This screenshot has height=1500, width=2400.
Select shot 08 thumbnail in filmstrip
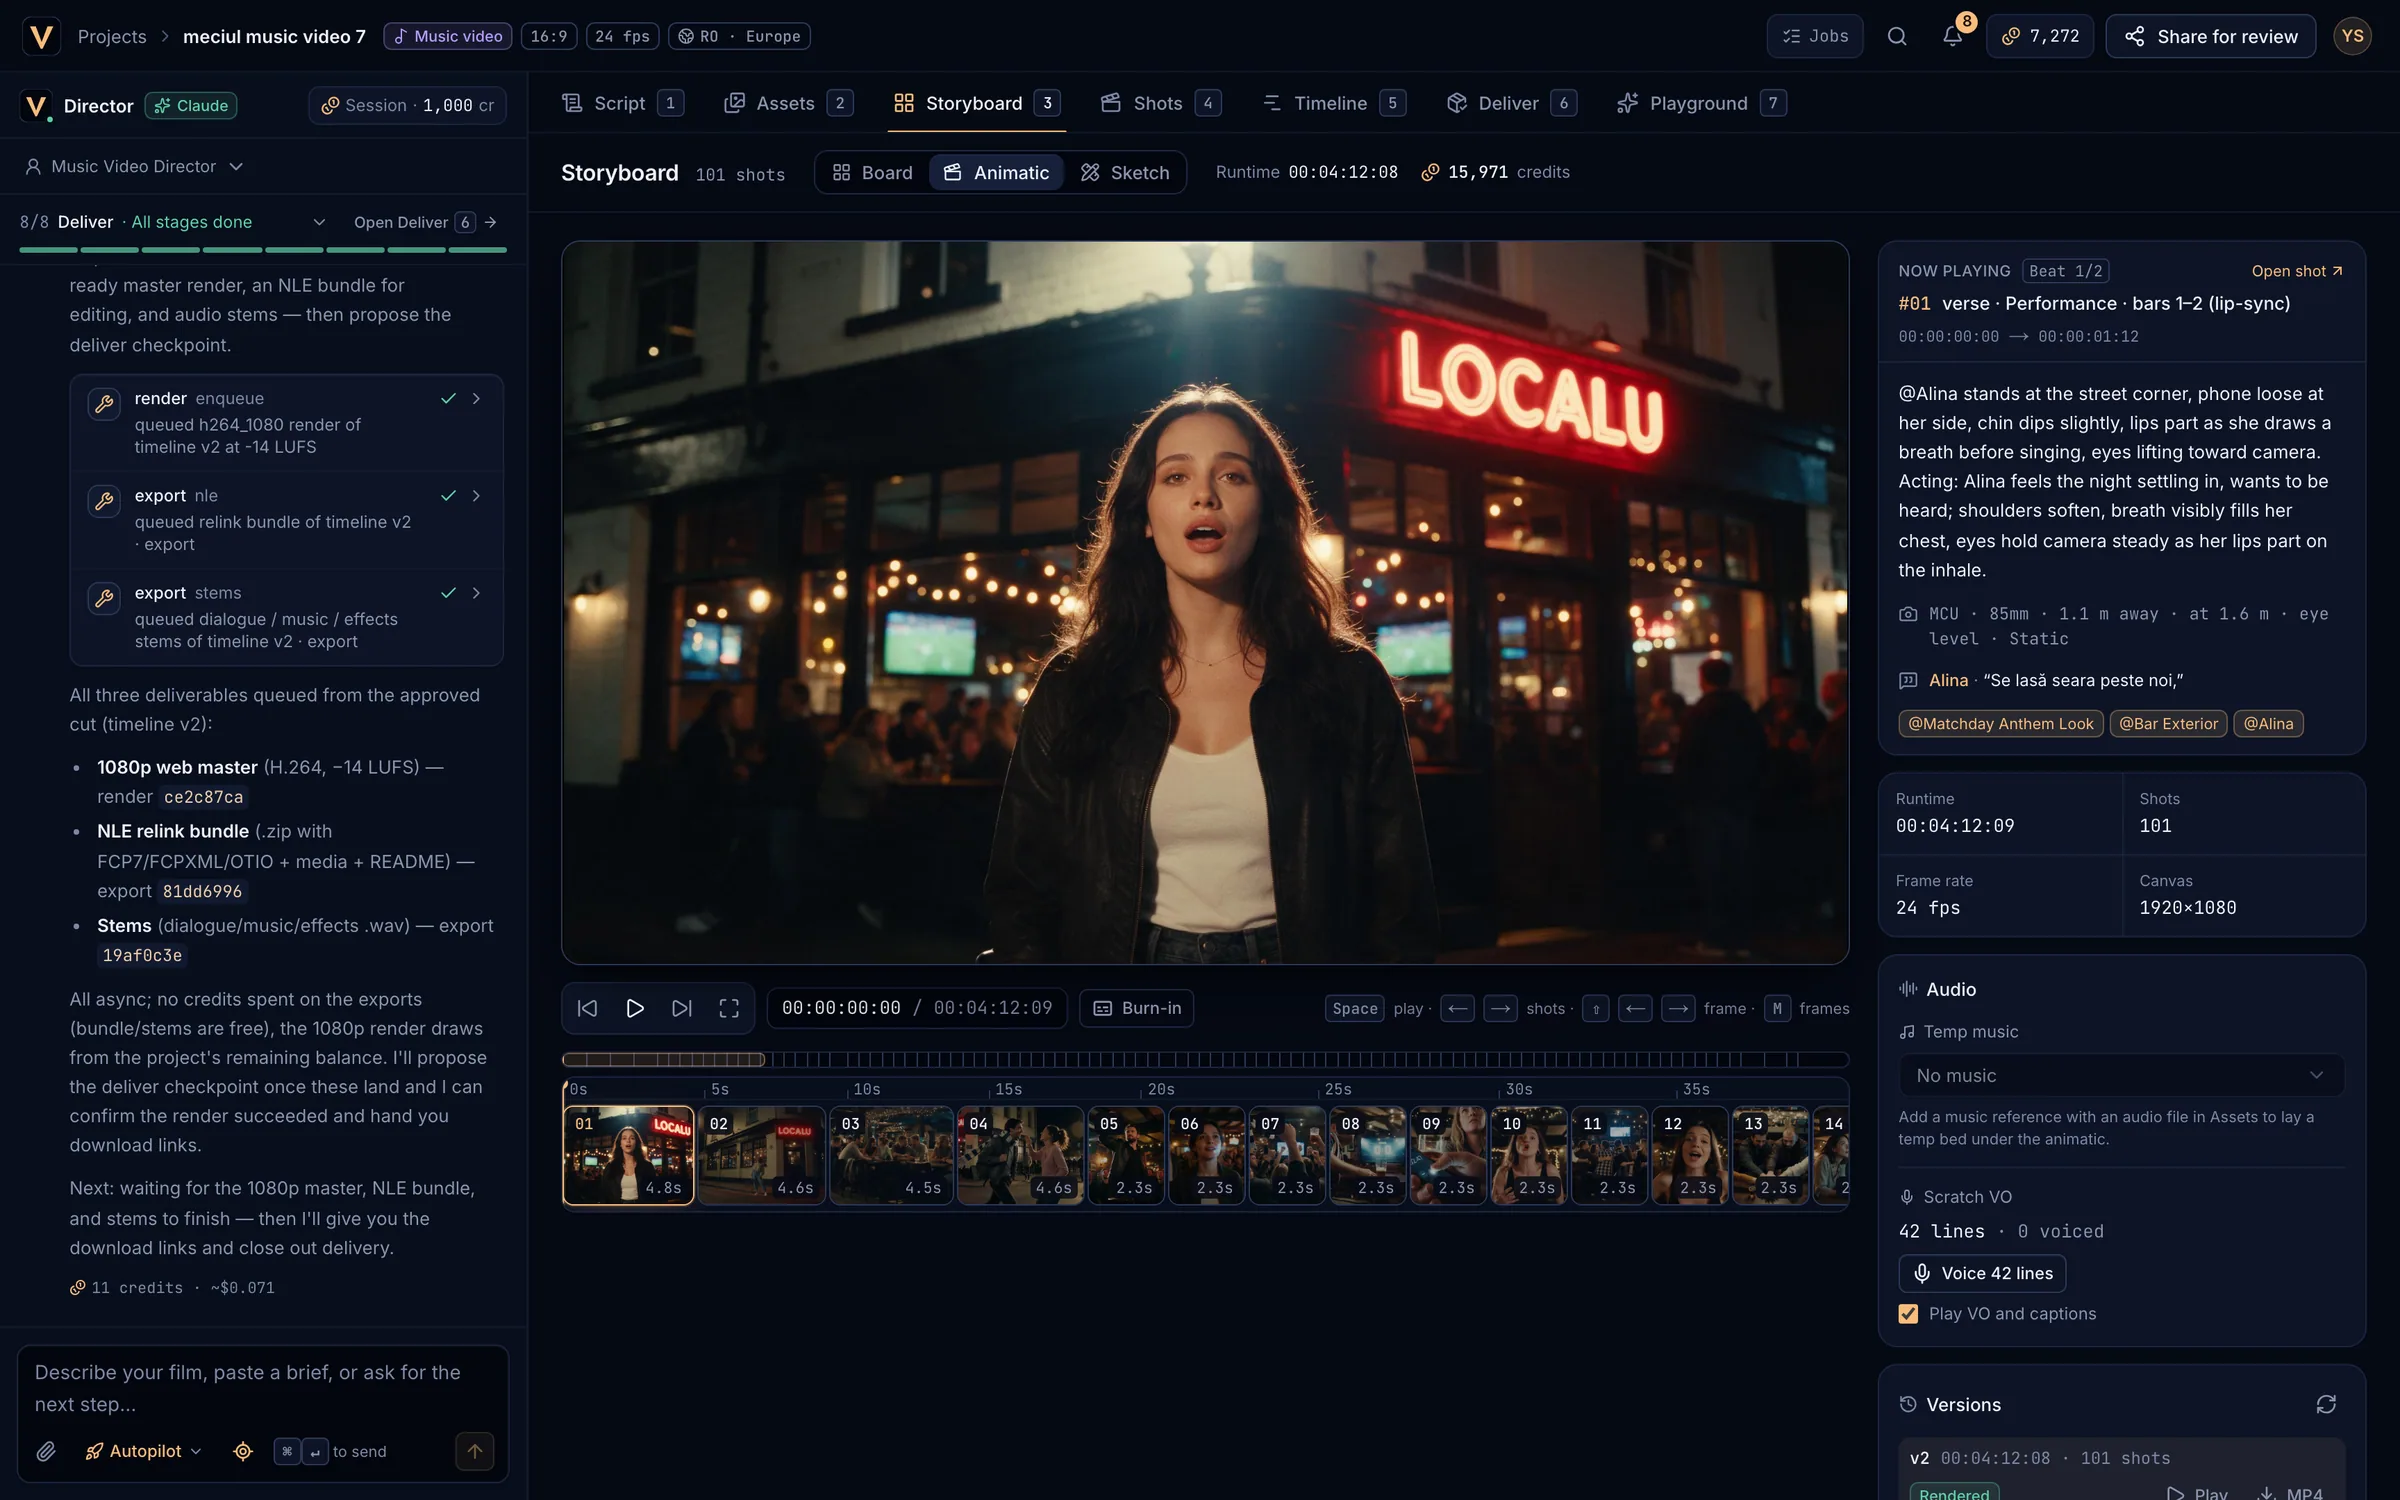tap(1368, 1155)
